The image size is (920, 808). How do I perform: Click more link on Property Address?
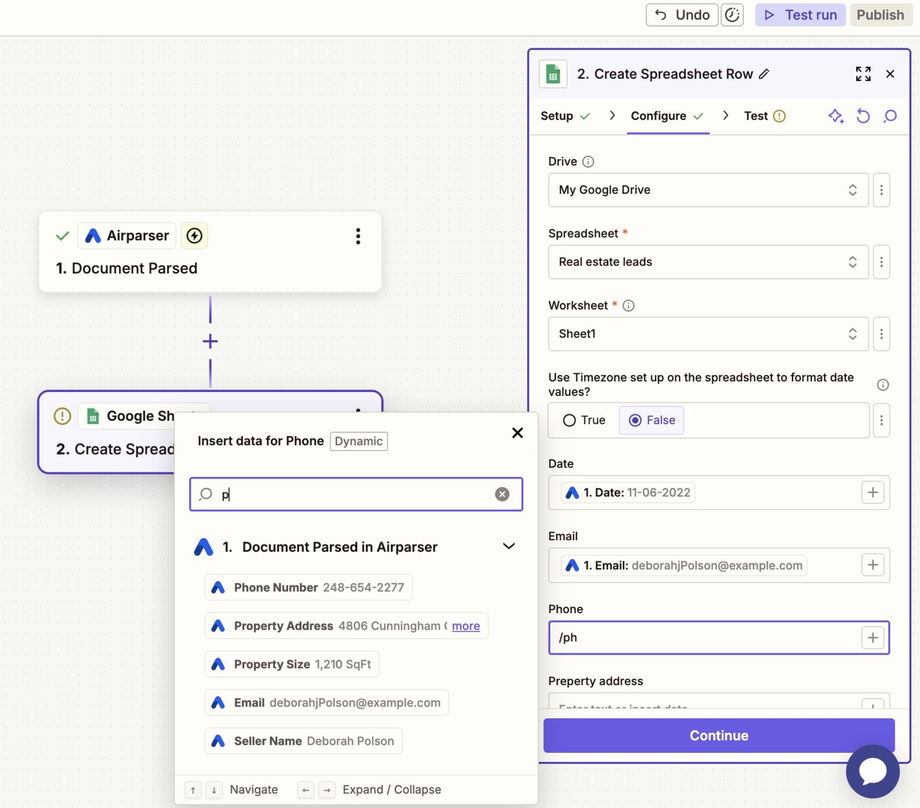pyautogui.click(x=466, y=626)
